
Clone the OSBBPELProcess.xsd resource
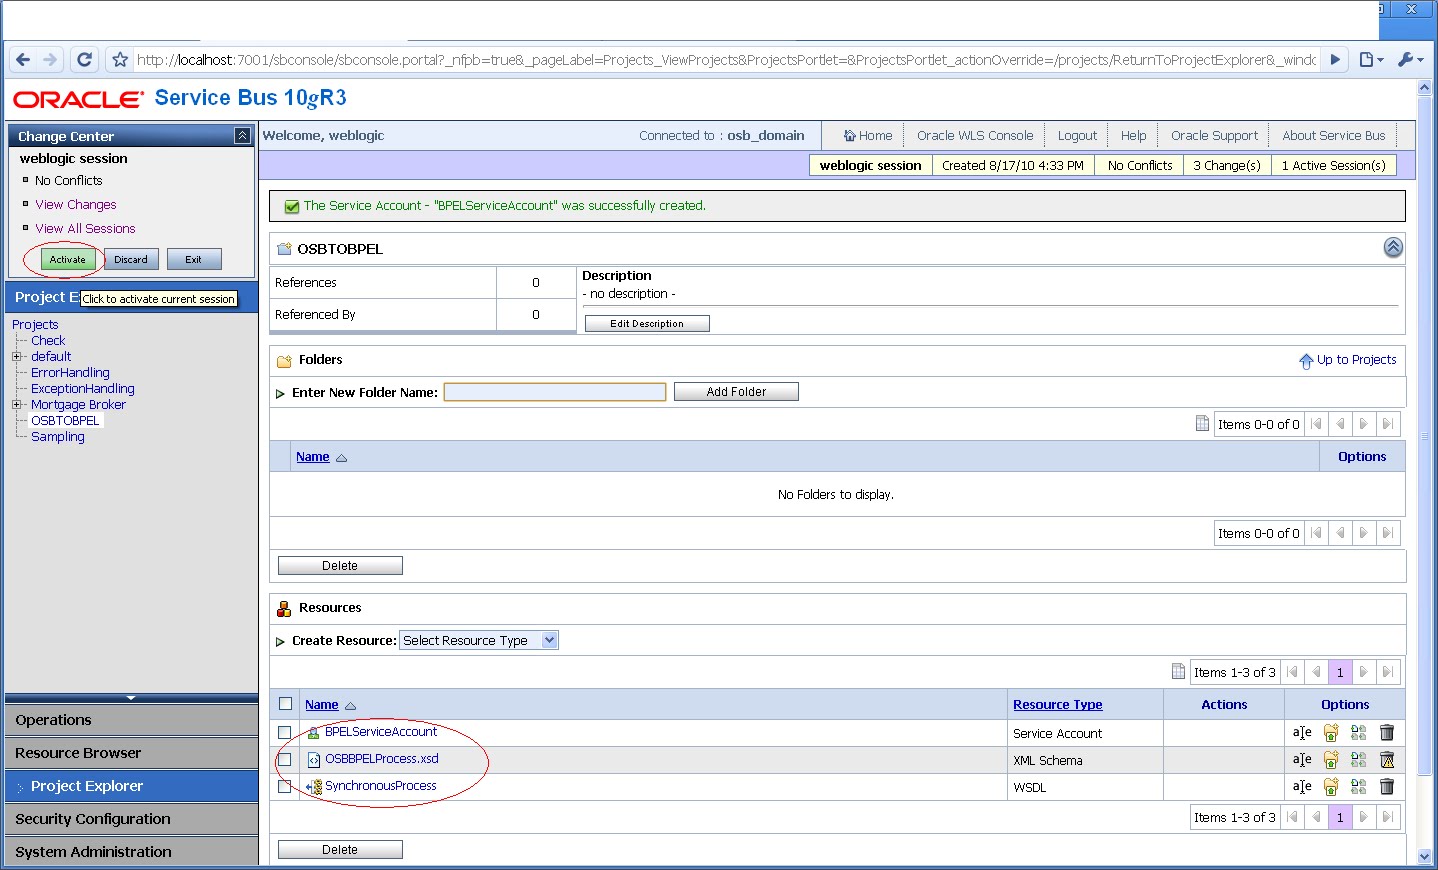[x=1358, y=760]
